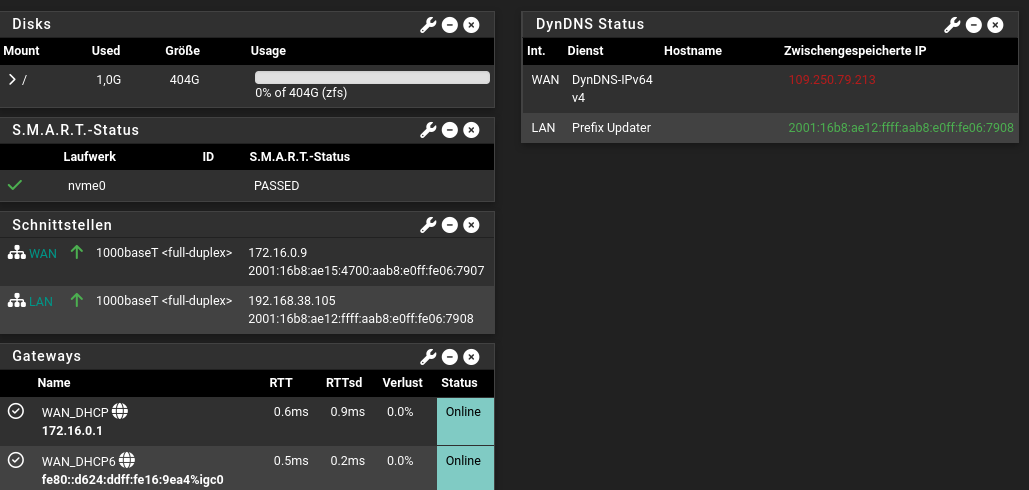Click green checkmark for nvme0 drive
Screen dimensions: 1029x490
[x=15, y=185]
